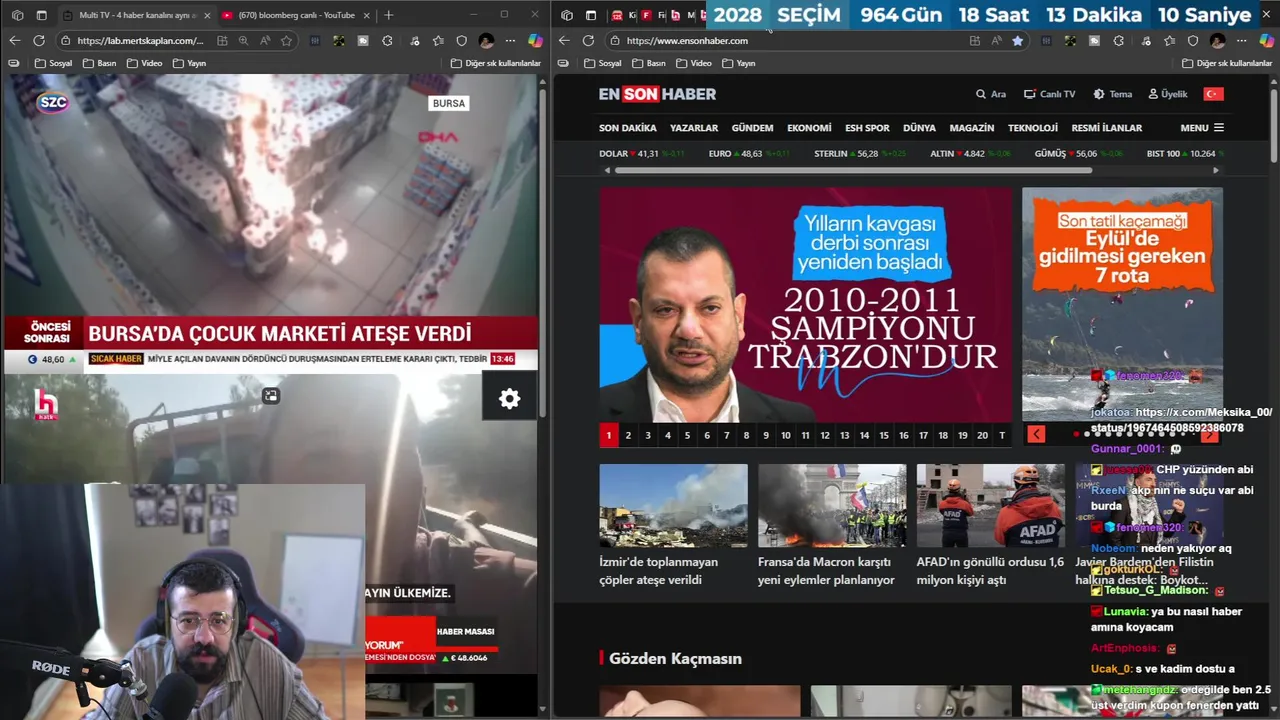Click picture-in-picture icon on Halk TV stream
The width and height of the screenshot is (1280, 720).
pyautogui.click(x=270, y=396)
